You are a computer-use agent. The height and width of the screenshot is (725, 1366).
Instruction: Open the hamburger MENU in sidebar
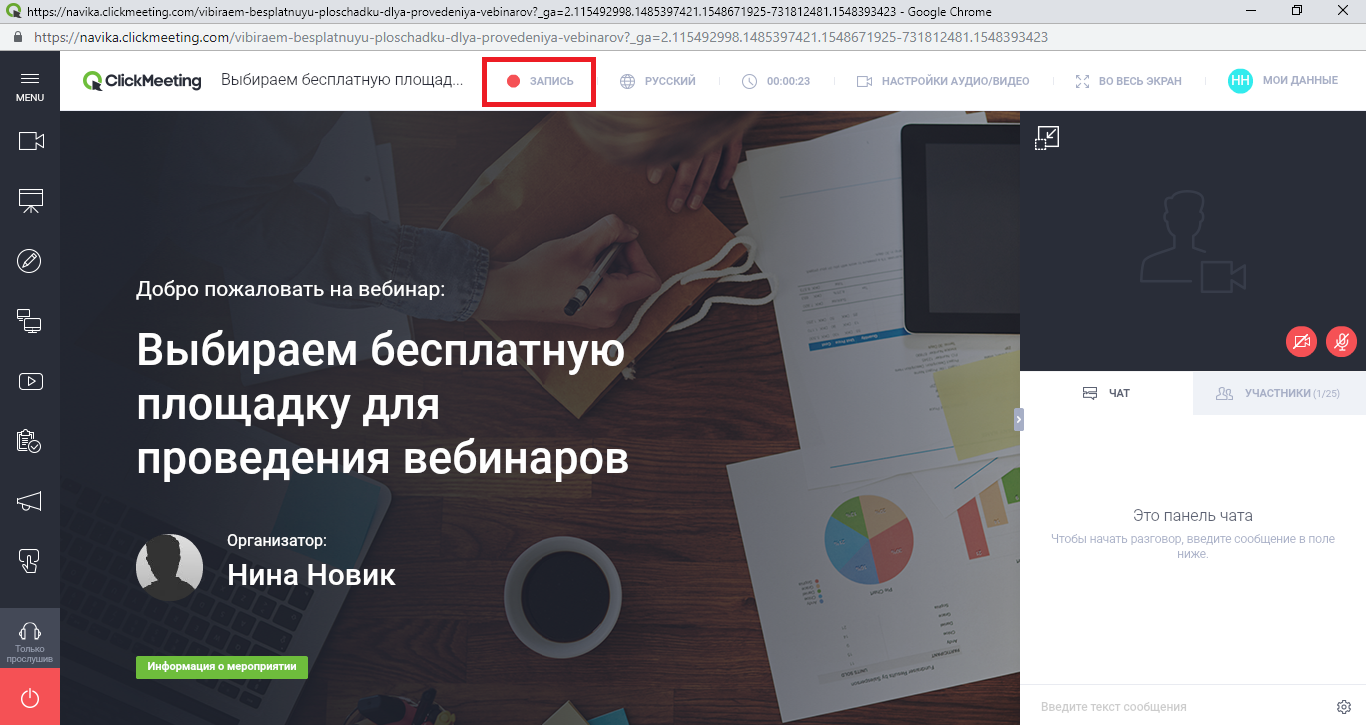coord(30,85)
